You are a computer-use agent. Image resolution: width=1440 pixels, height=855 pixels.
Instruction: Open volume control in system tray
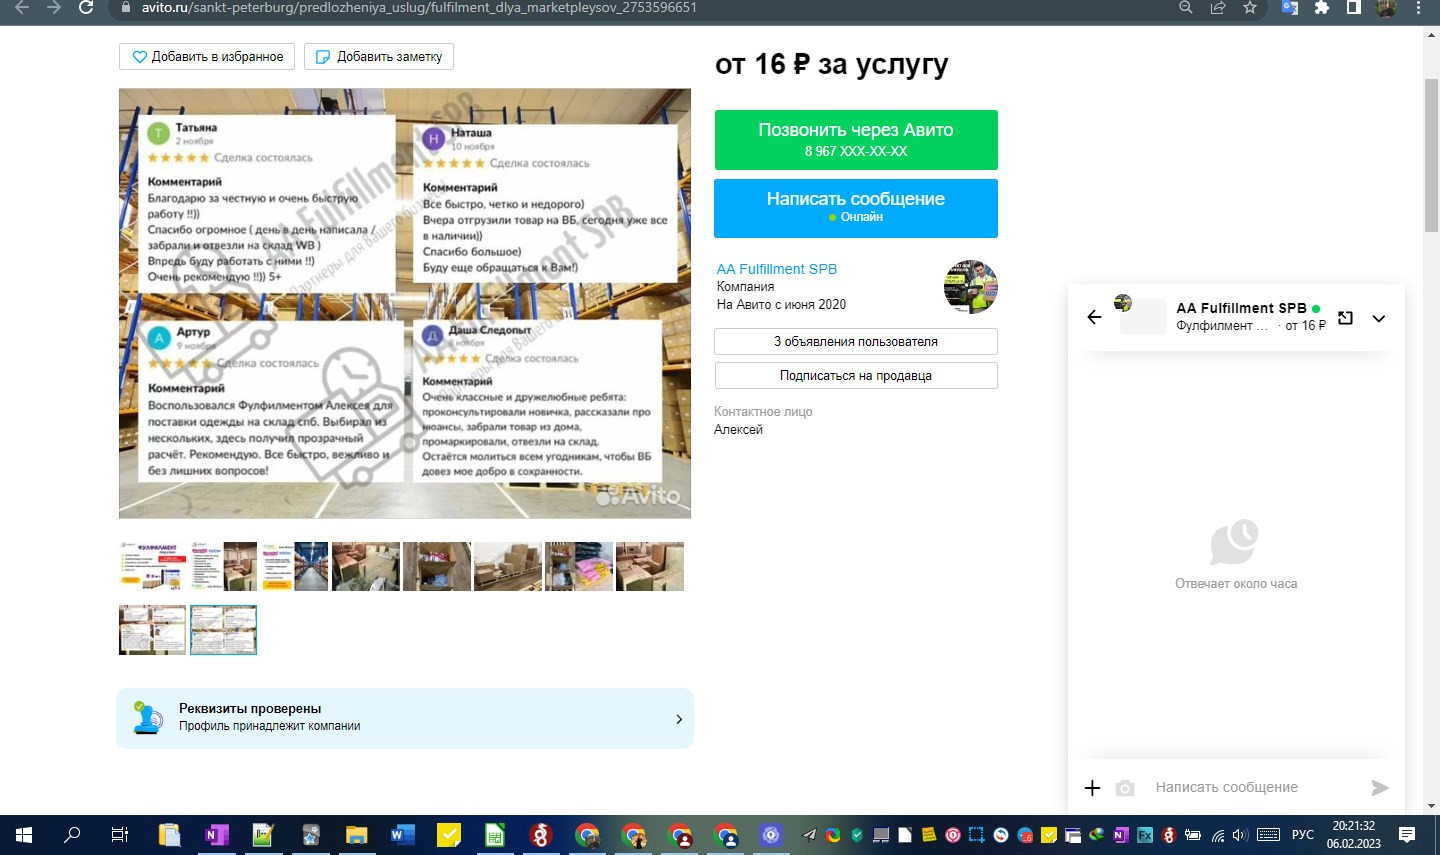coord(1241,835)
